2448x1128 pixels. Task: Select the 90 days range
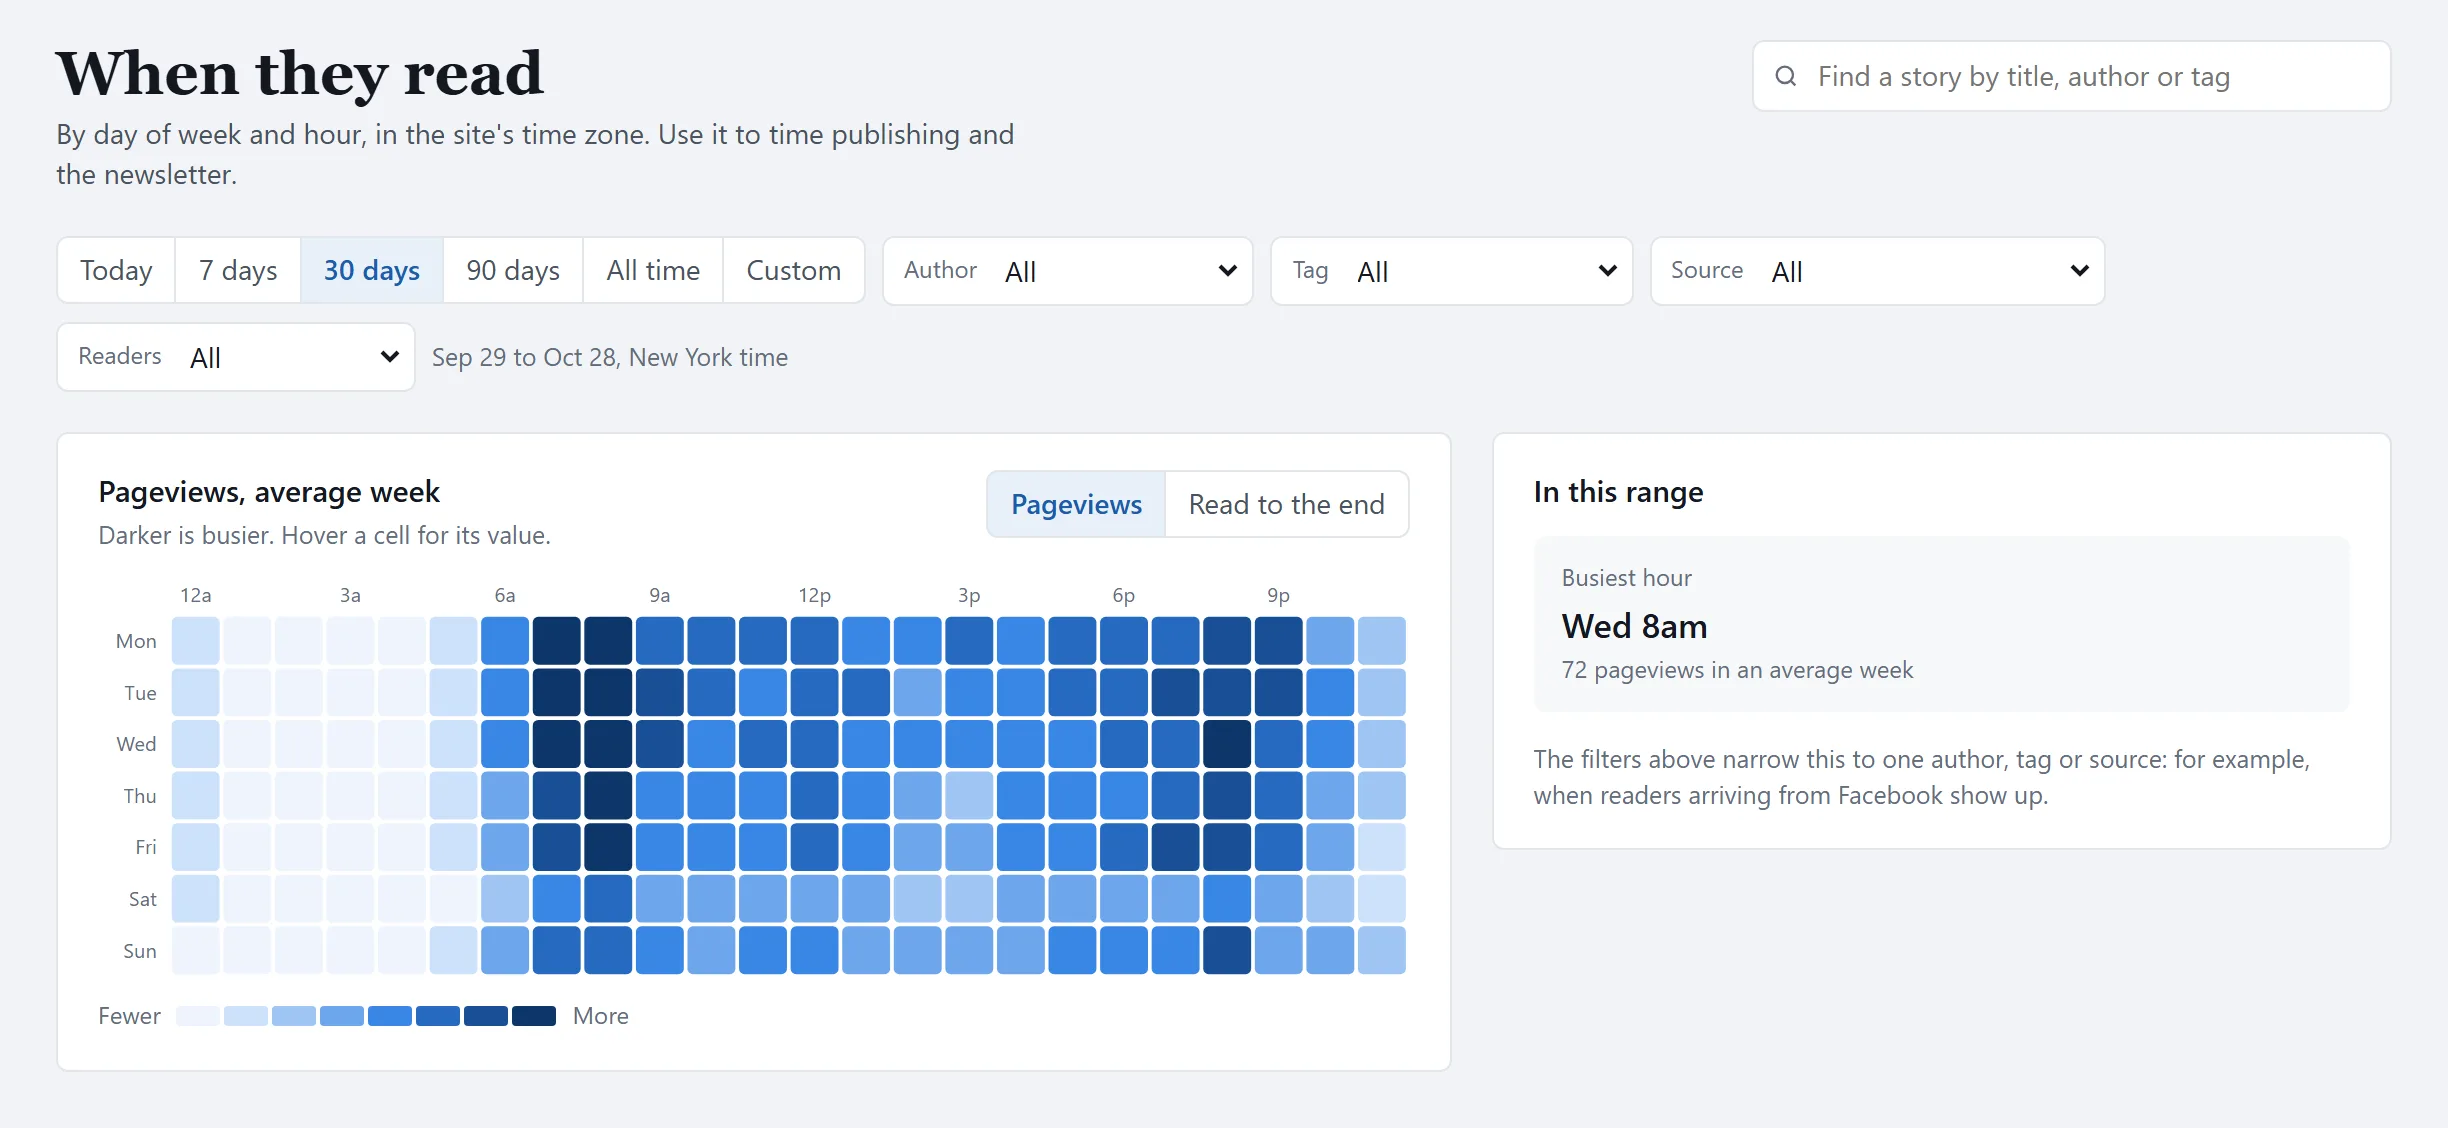(513, 270)
